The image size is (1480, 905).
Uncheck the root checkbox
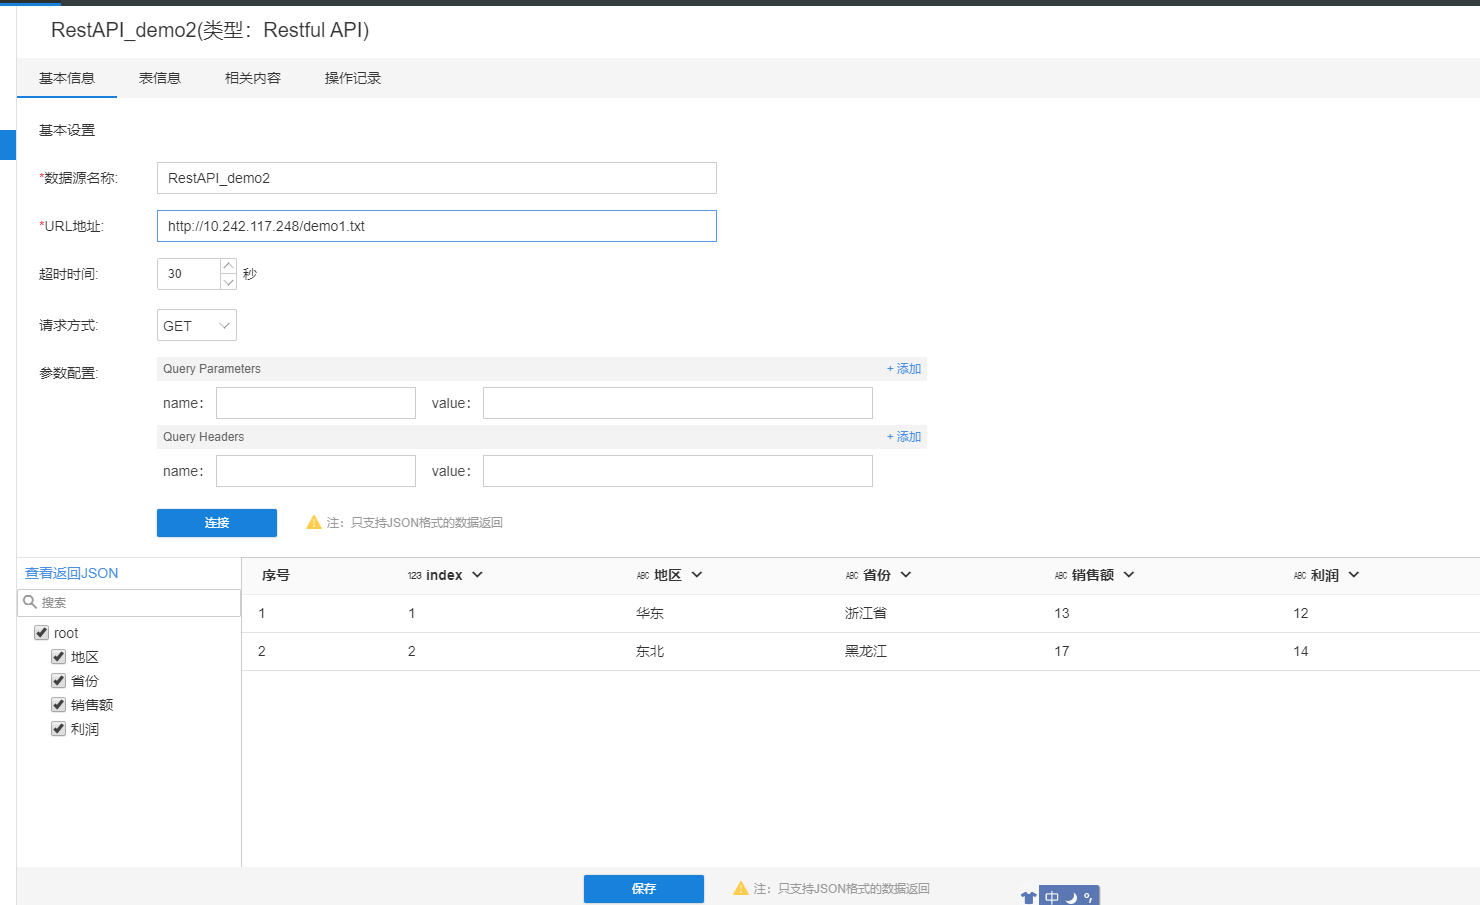pyautogui.click(x=42, y=633)
